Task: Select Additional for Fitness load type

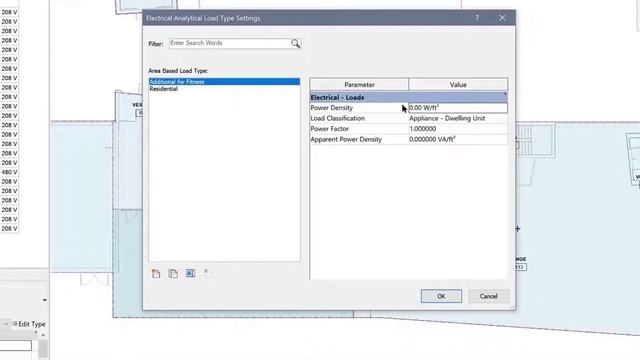Action: click(224, 82)
